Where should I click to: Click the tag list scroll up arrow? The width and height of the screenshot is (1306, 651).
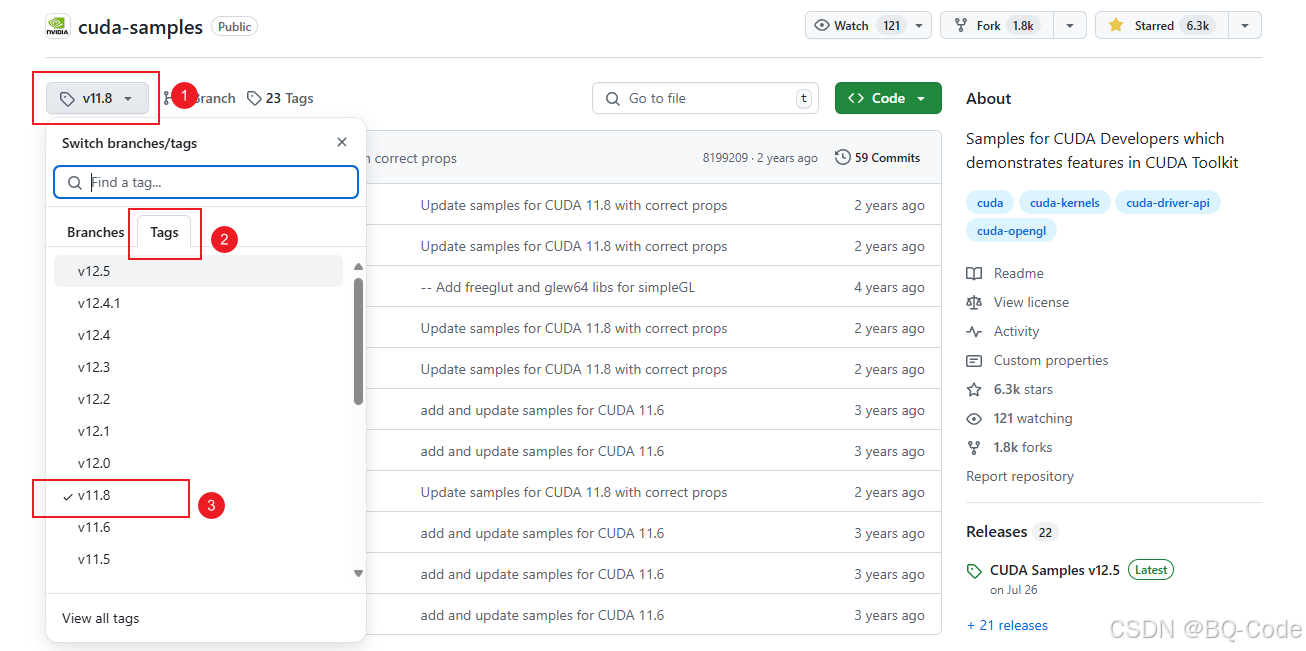click(x=358, y=266)
